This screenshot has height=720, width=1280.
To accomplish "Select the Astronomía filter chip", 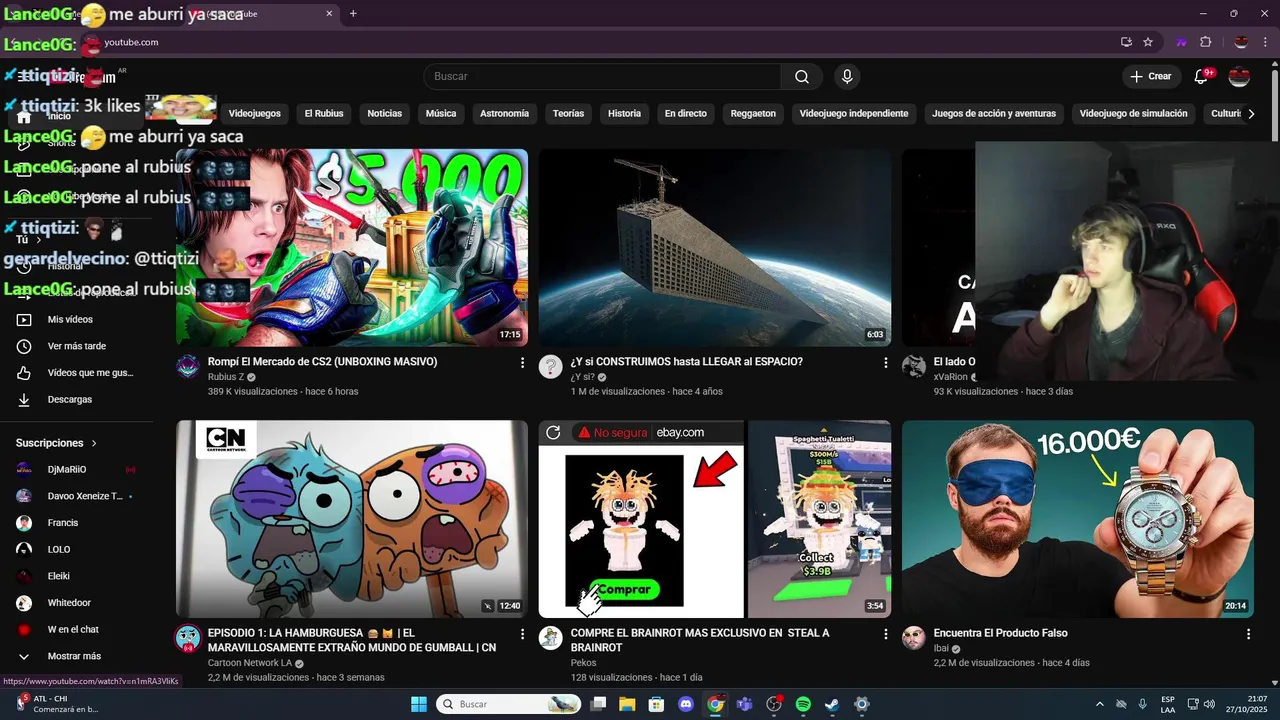I will point(504,113).
